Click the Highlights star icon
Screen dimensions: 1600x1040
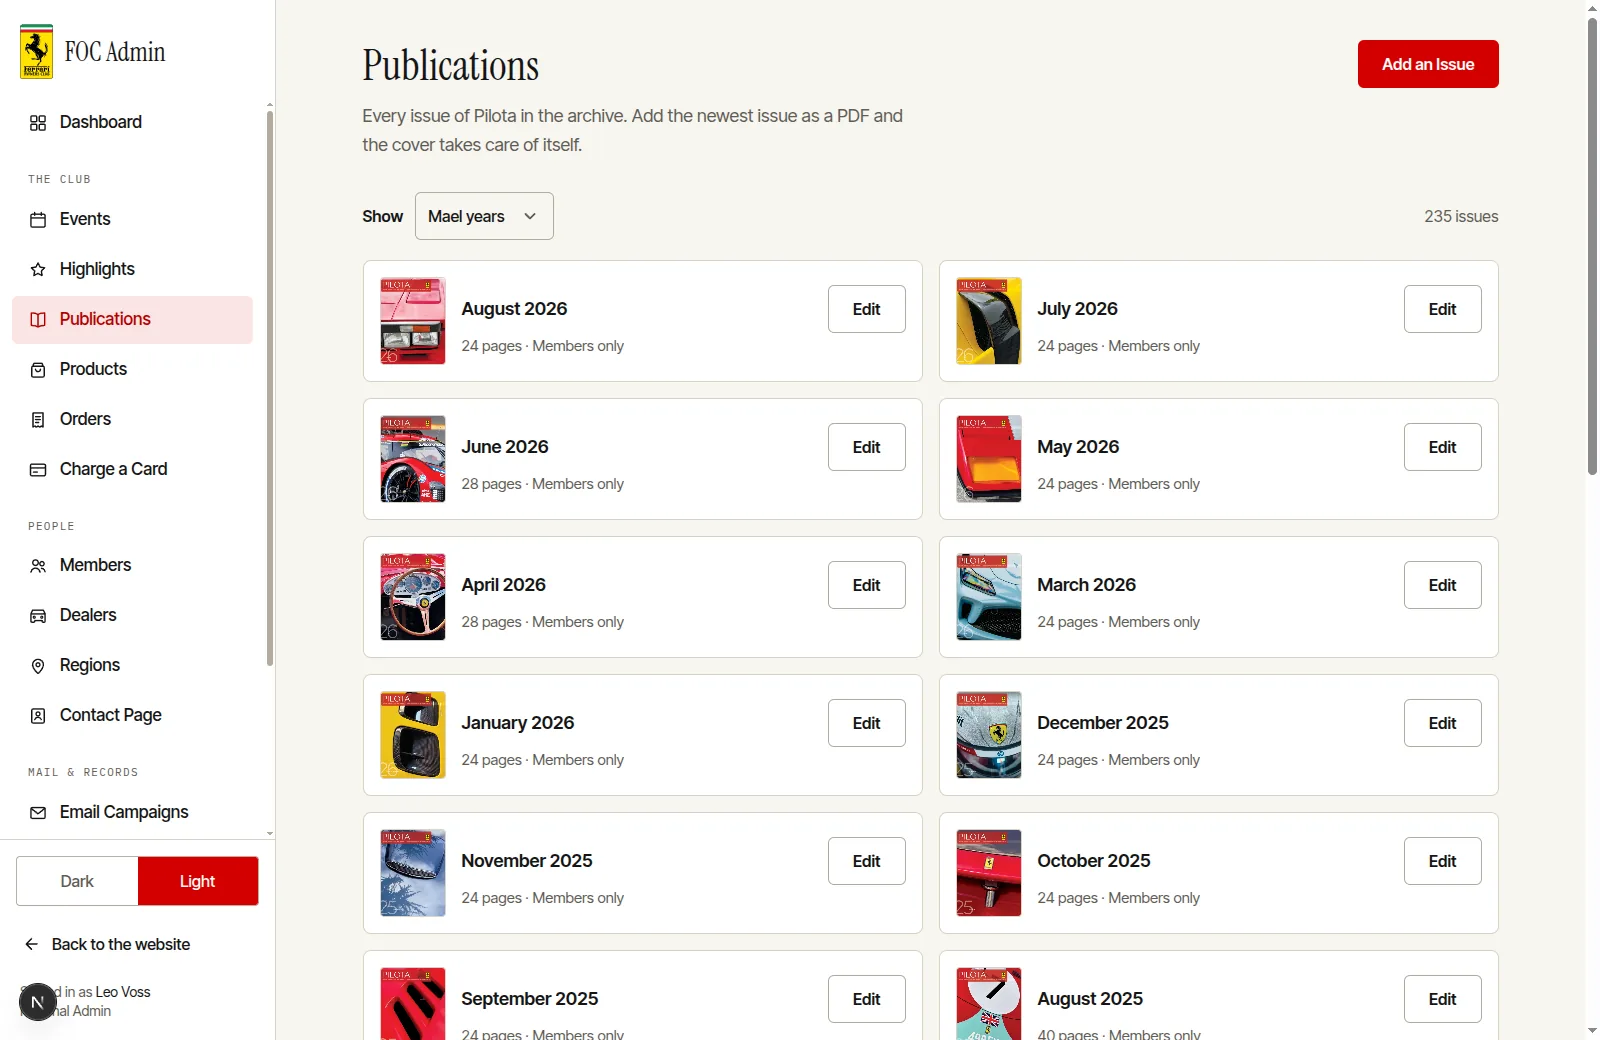pos(38,270)
